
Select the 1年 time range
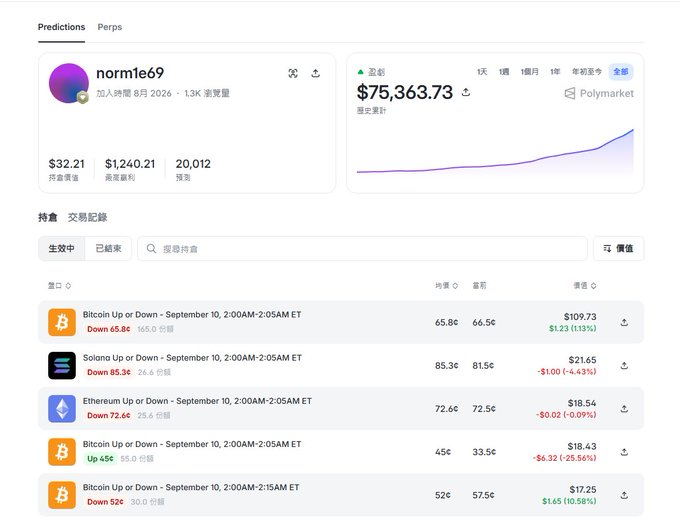[x=555, y=72]
